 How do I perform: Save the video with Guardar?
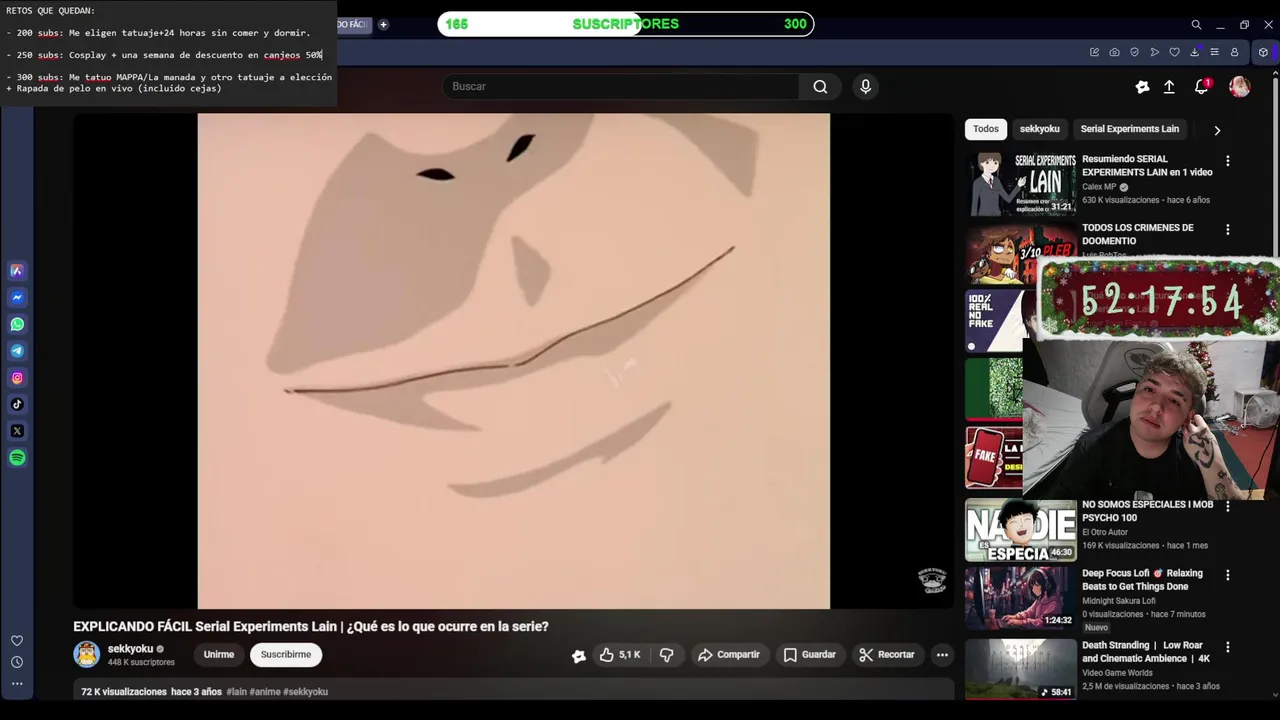tap(810, 655)
